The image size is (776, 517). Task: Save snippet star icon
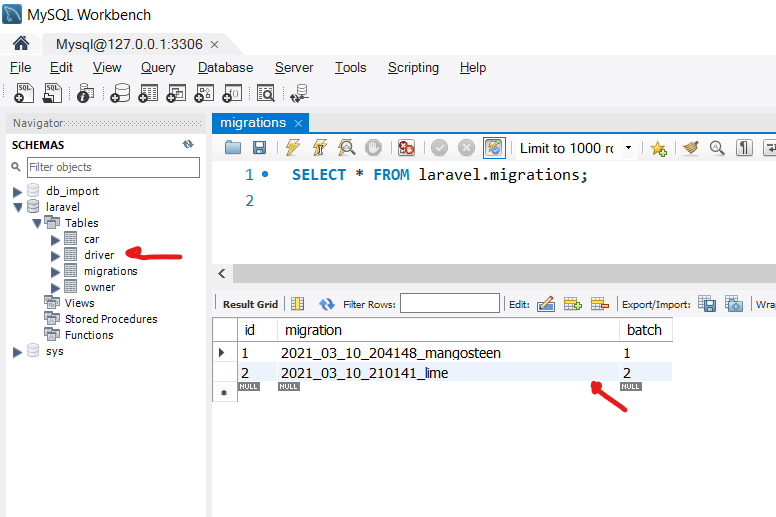coord(658,148)
